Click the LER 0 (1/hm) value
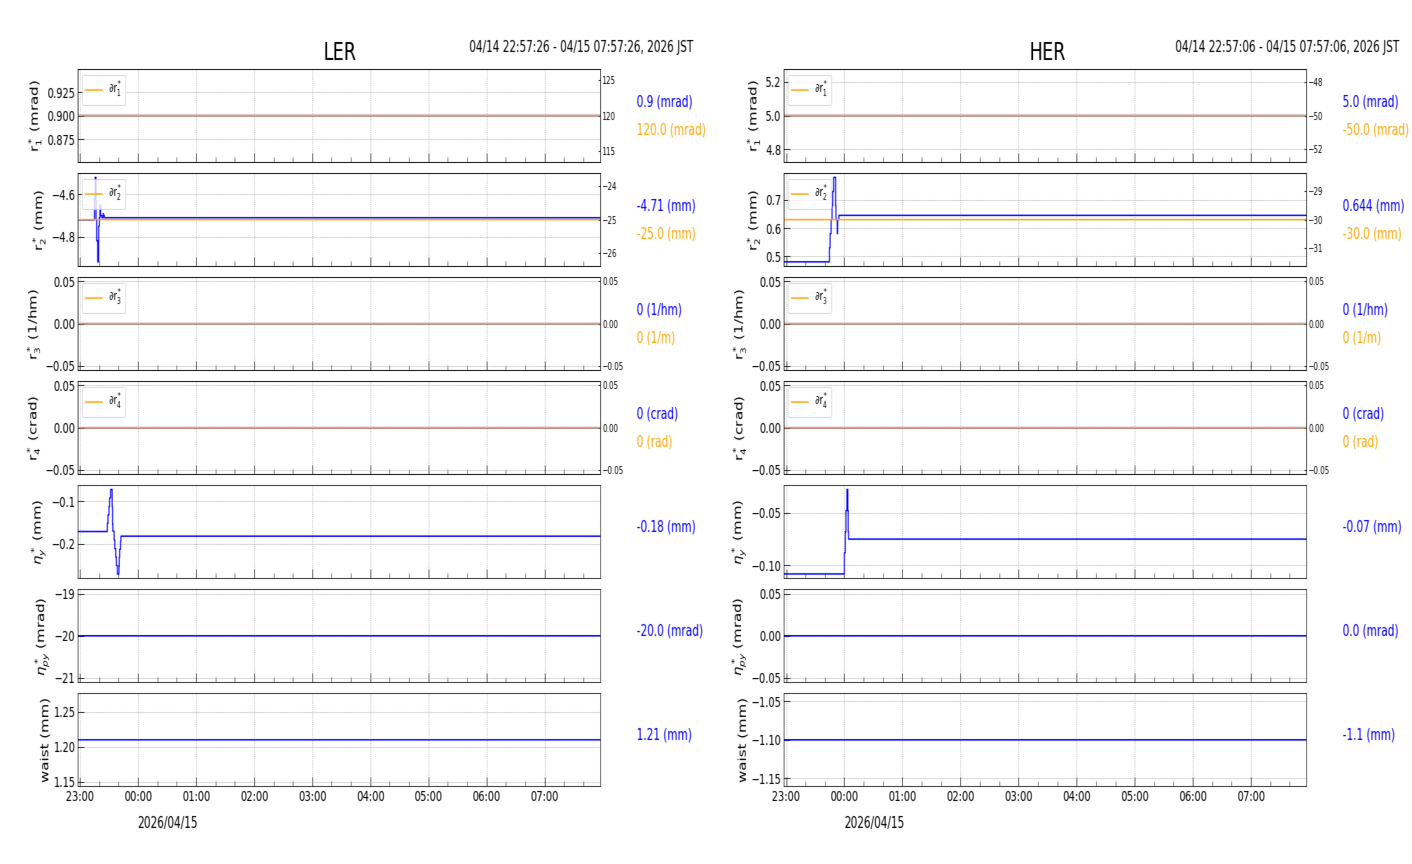1412x864 pixels. [x=662, y=310]
